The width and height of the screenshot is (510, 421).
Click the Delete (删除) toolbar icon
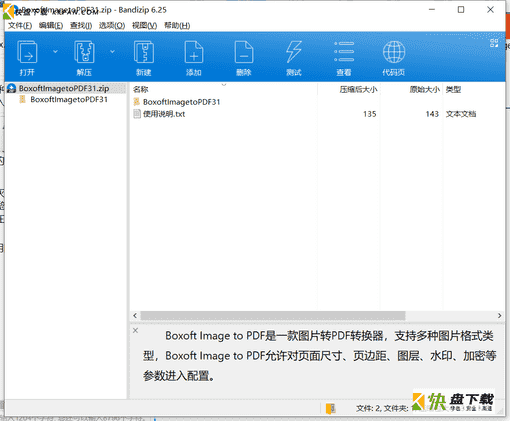pos(244,52)
